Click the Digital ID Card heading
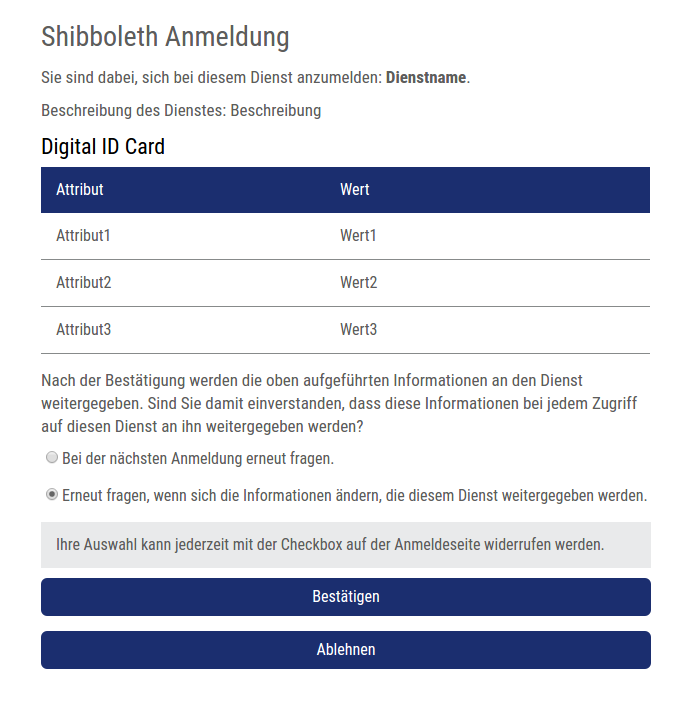Image resolution: width=690 pixels, height=705 pixels. coord(103,147)
